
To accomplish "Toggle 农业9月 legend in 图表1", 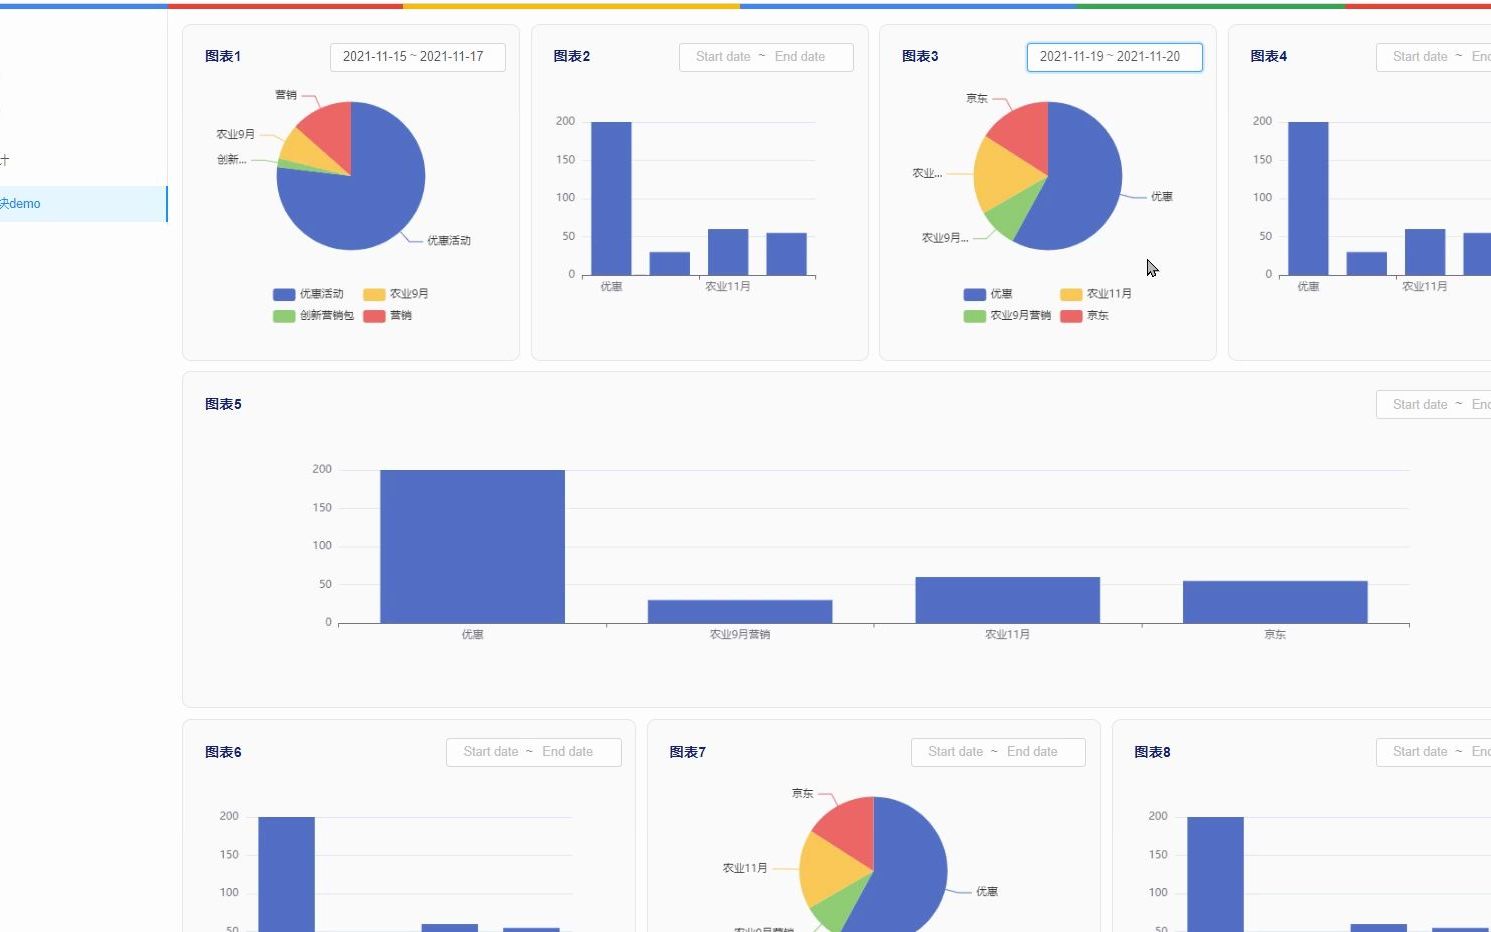I will click(396, 294).
